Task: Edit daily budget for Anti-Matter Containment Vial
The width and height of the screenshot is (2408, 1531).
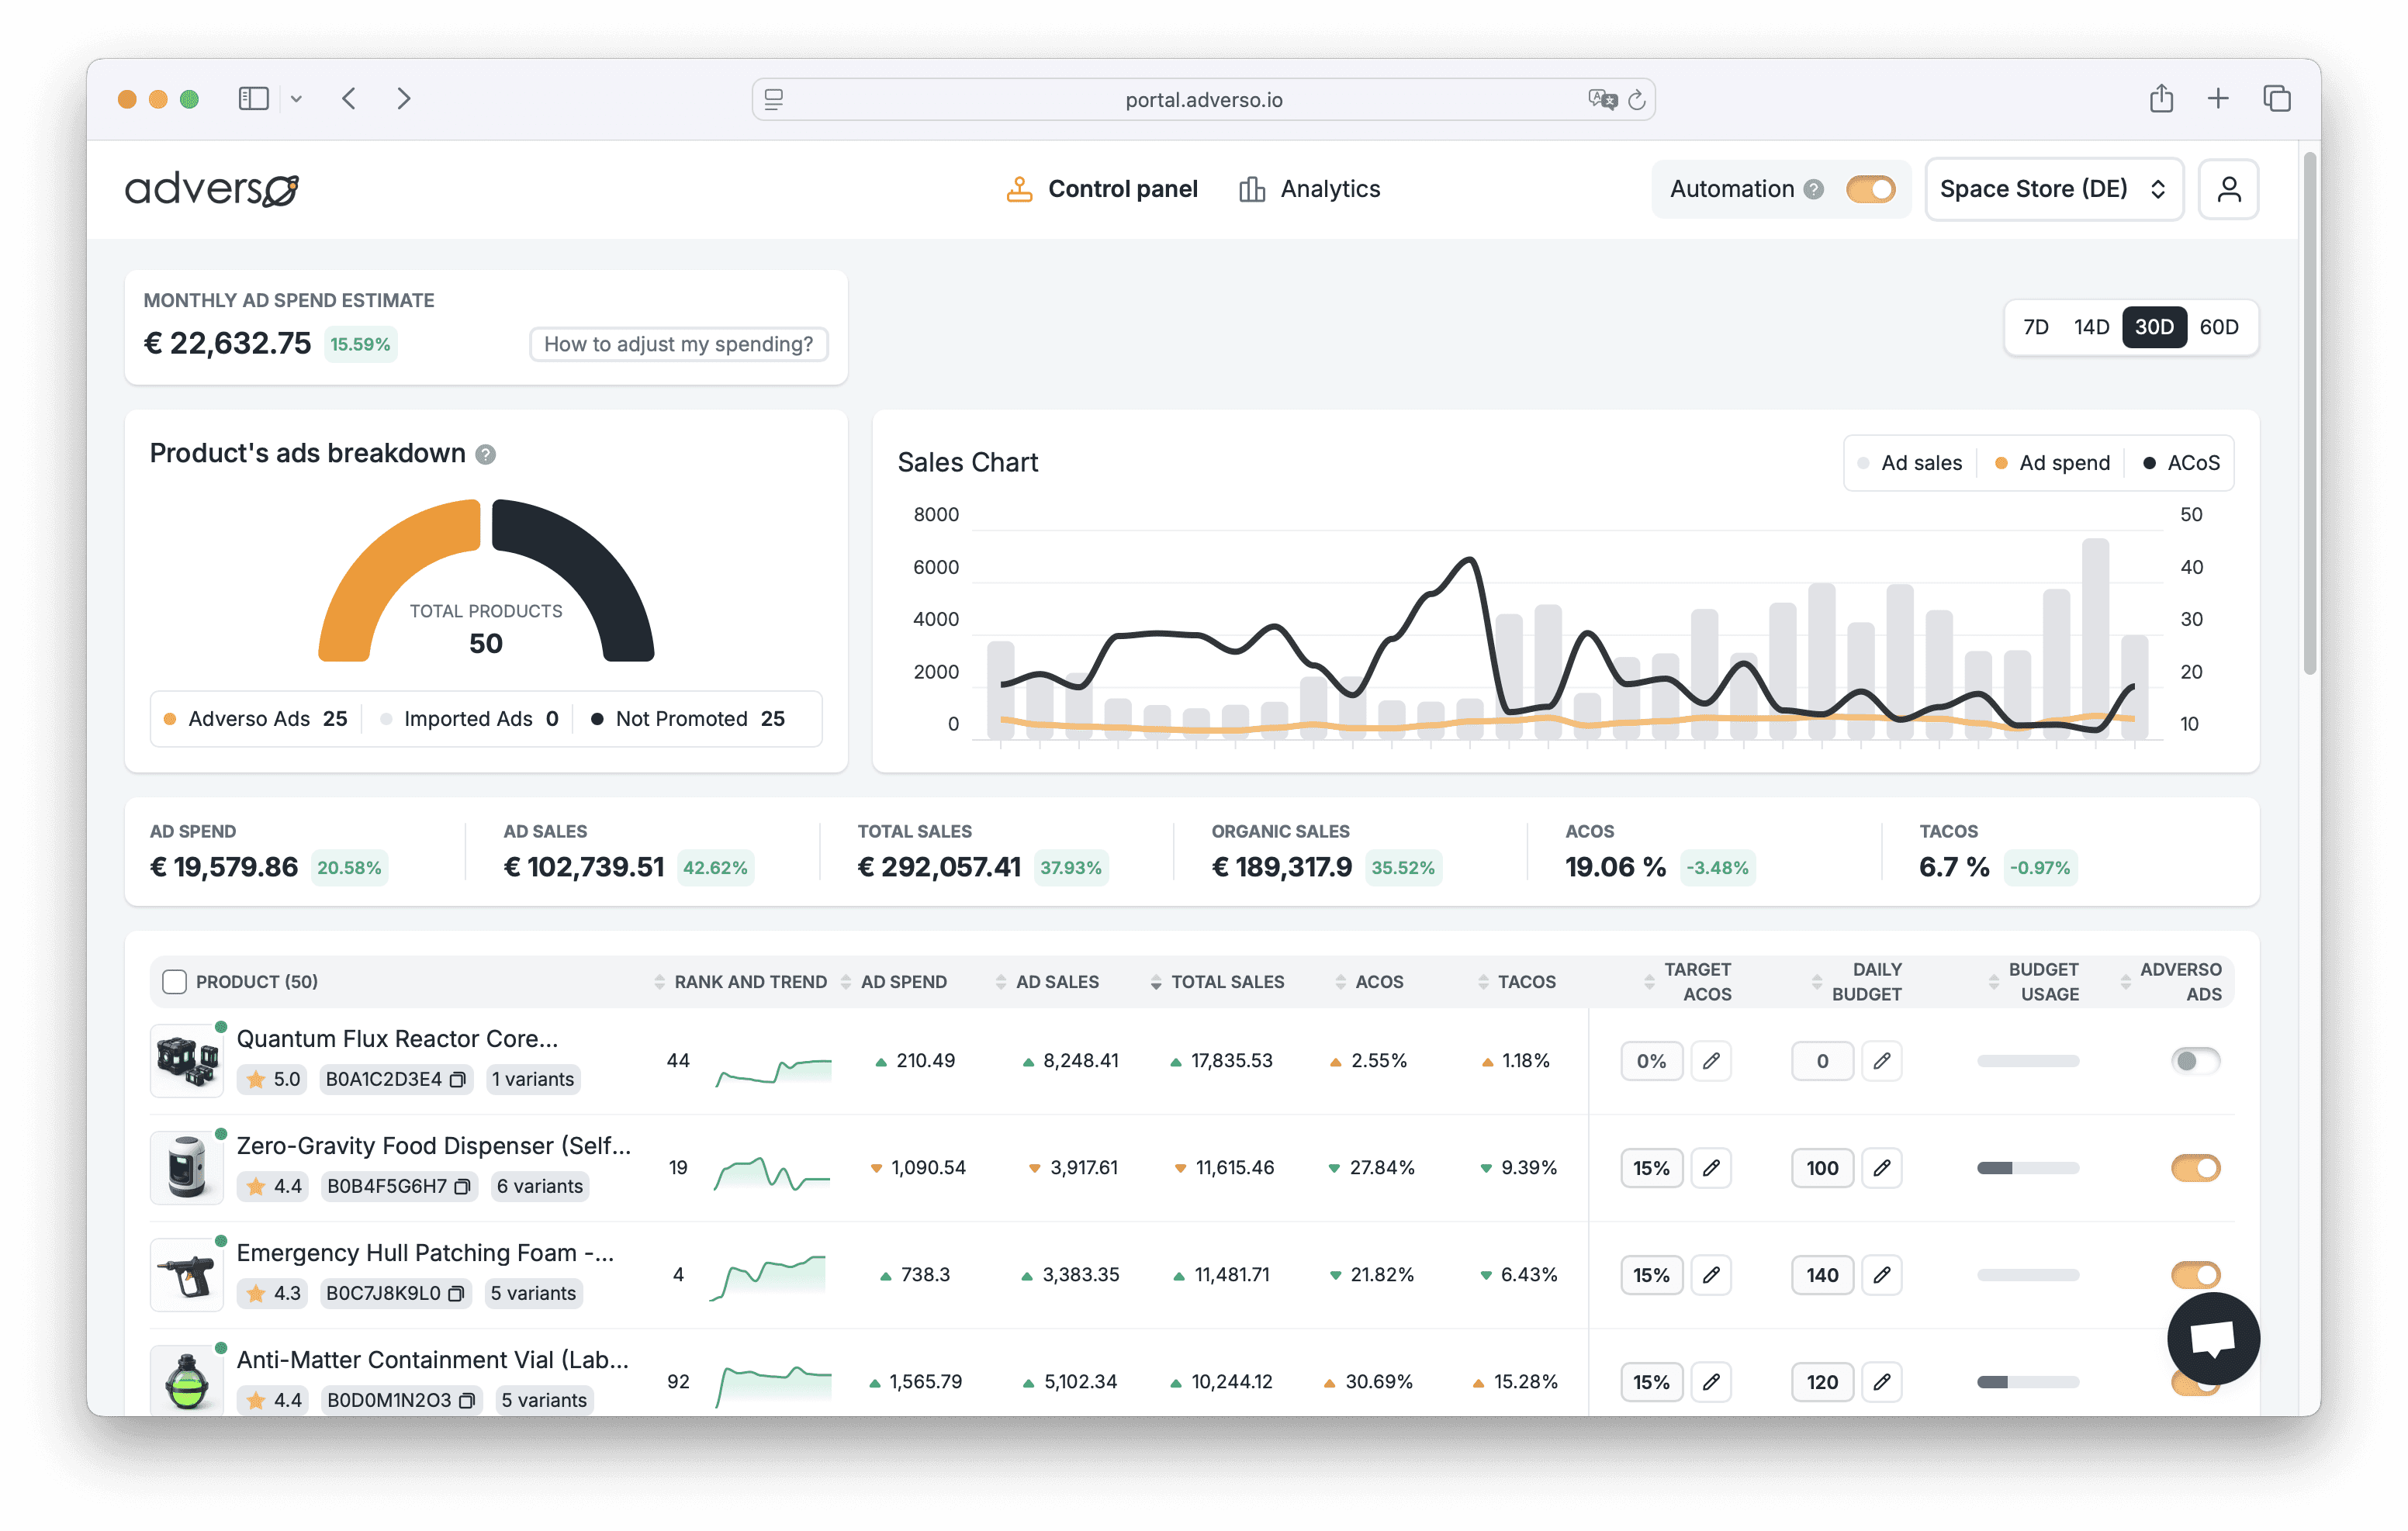Action: [1881, 1381]
